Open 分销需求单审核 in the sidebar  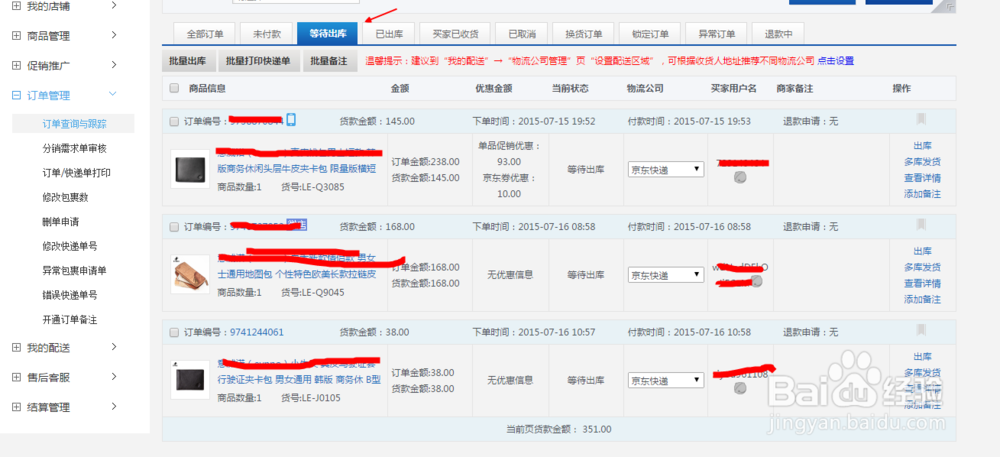(75, 149)
